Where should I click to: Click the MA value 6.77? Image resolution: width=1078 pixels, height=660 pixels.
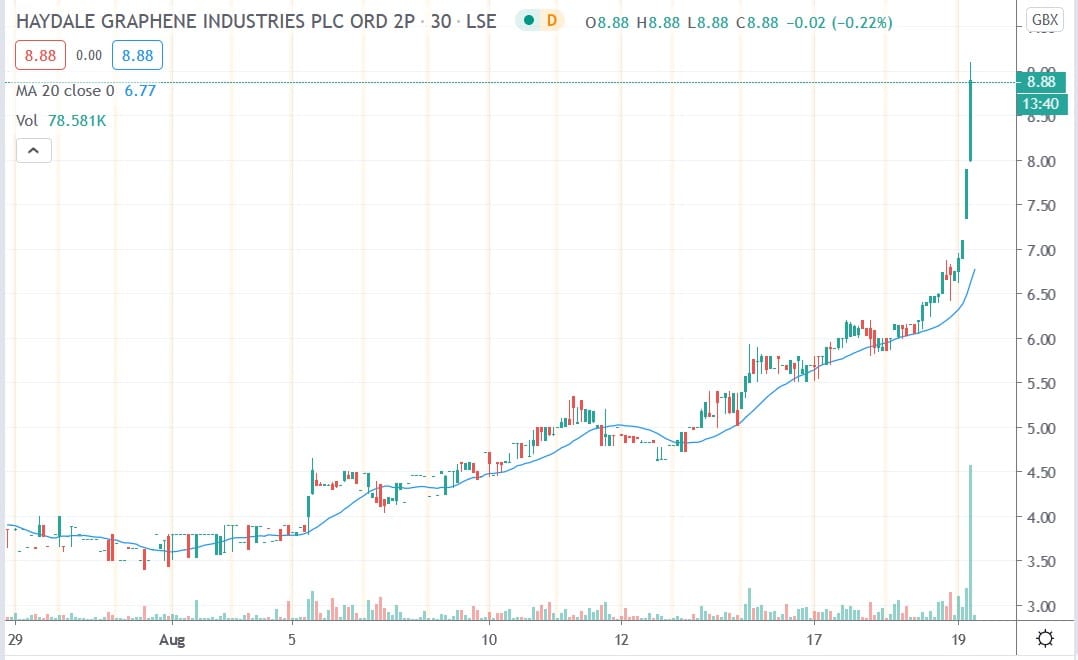tap(140, 91)
